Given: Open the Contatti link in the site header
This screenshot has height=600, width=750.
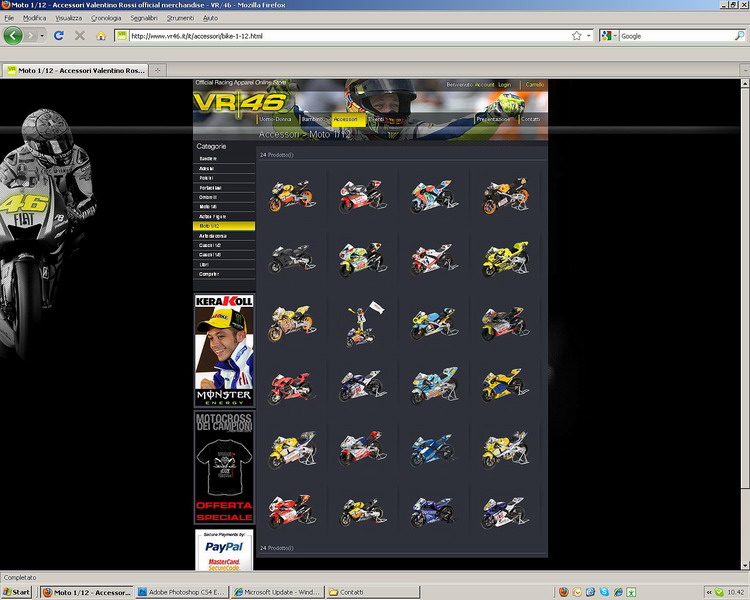Looking at the screenshot, I should click(x=530, y=119).
